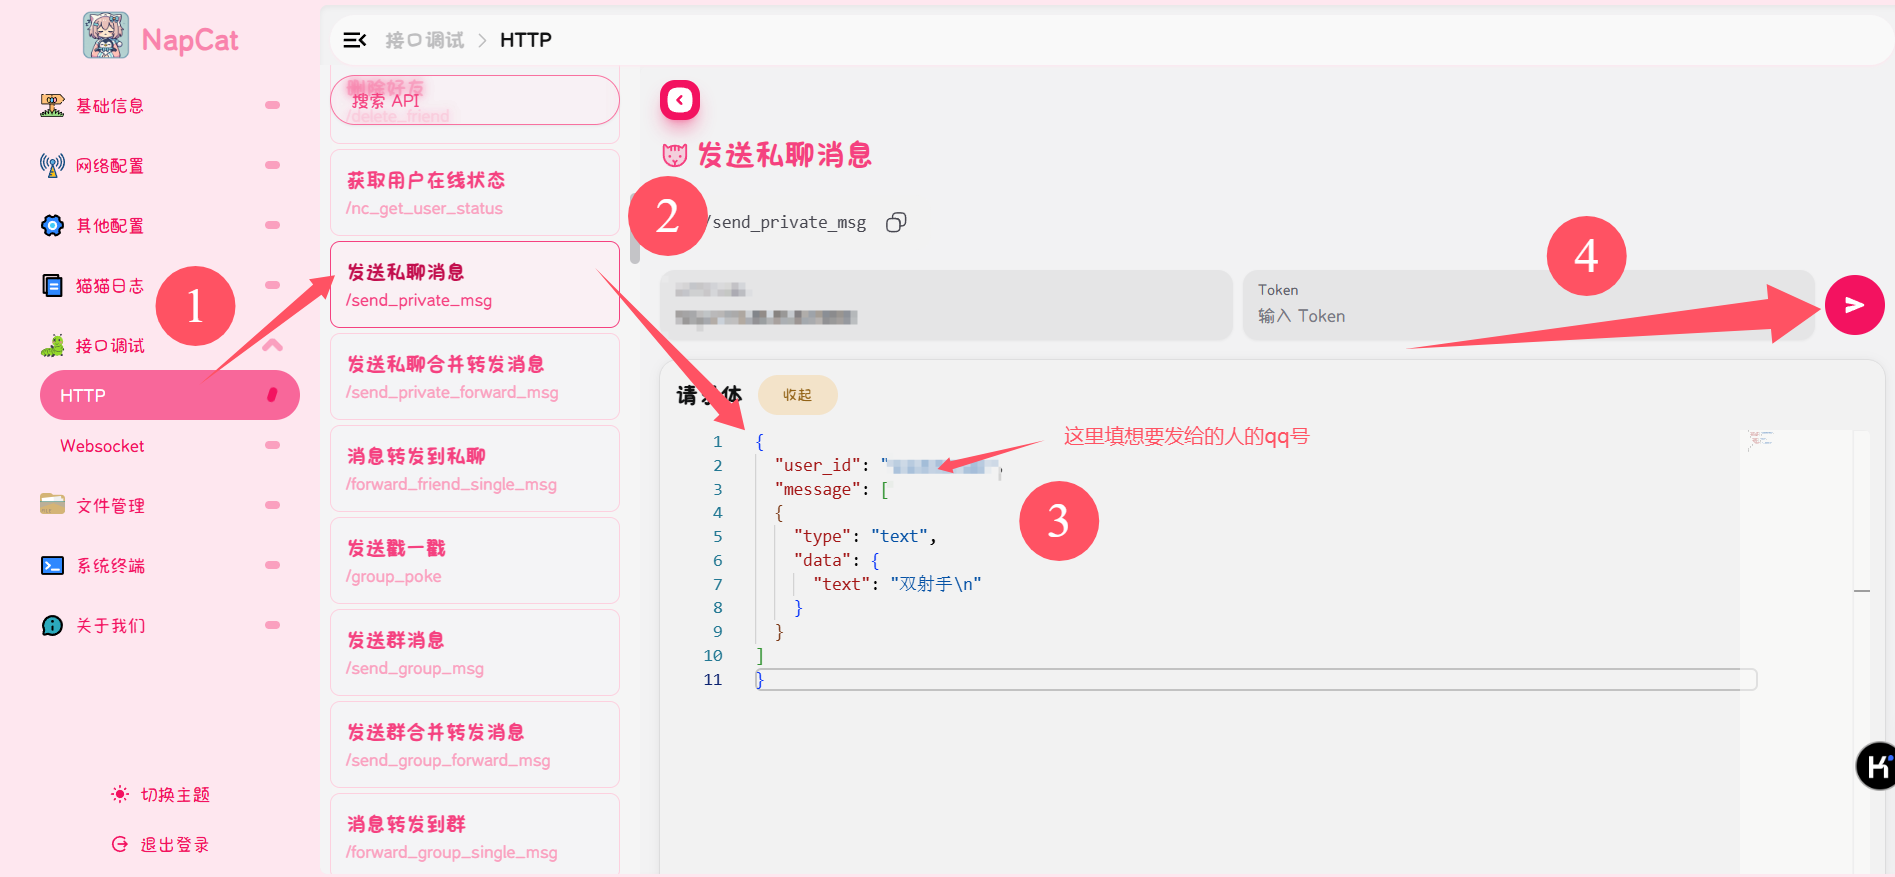Image resolution: width=1895 pixels, height=877 pixels.
Task: Select the 发送群消息 API entry
Action: (474, 653)
